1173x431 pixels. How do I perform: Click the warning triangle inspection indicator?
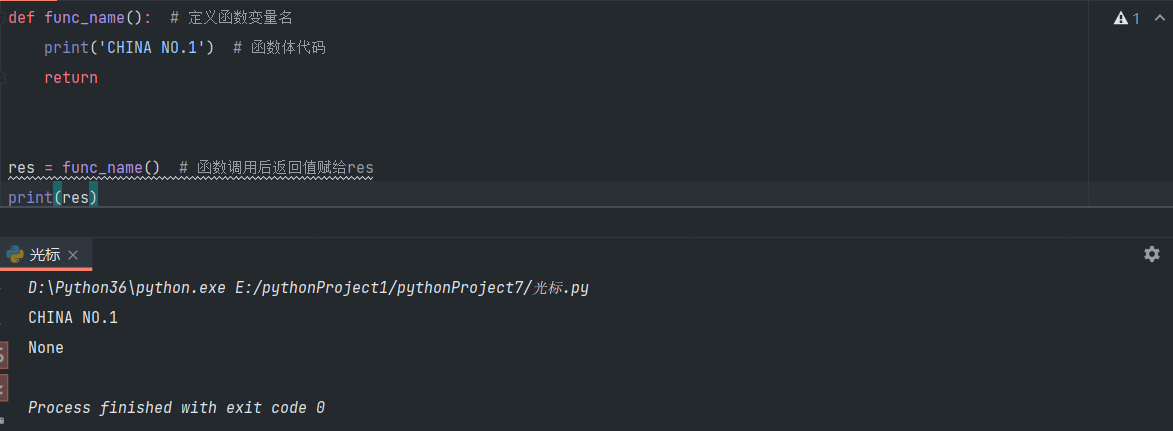tap(1121, 18)
